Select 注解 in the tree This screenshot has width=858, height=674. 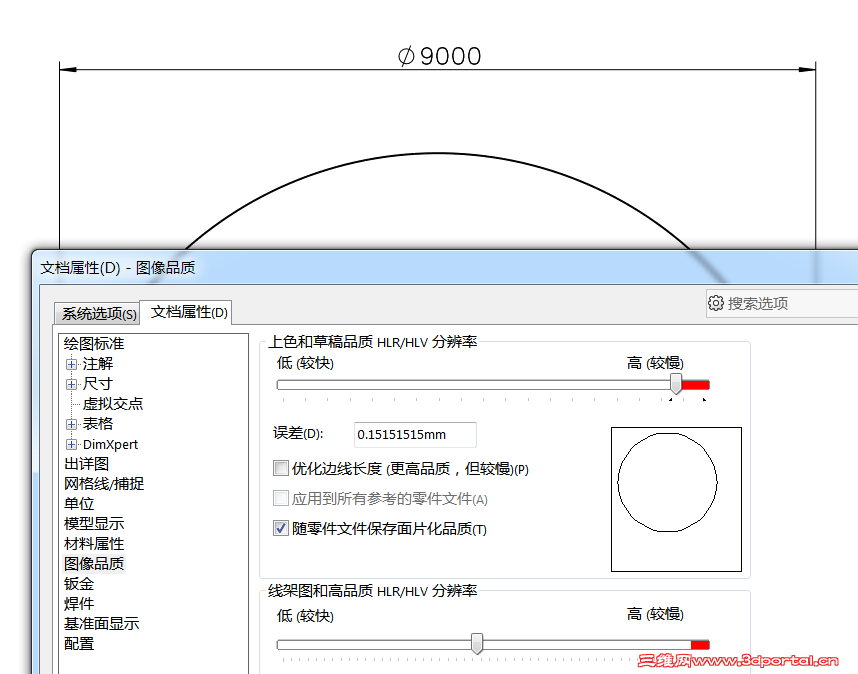click(98, 364)
